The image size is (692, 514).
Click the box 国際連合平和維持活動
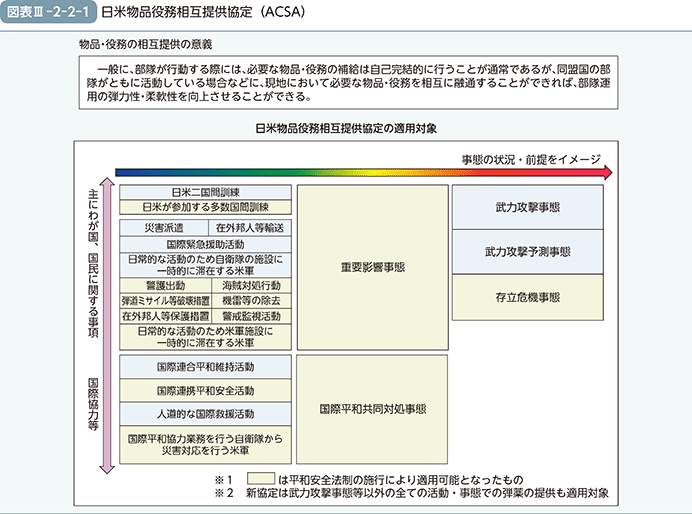pos(205,367)
